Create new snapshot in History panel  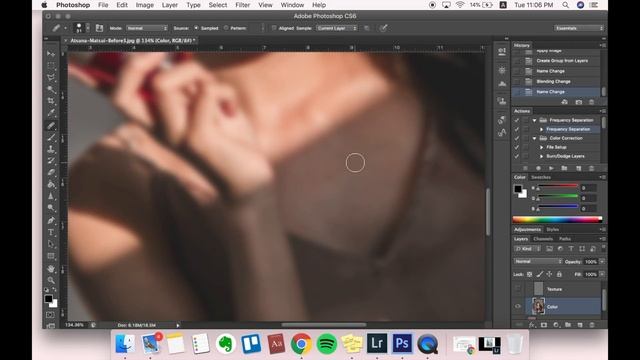coord(578,102)
